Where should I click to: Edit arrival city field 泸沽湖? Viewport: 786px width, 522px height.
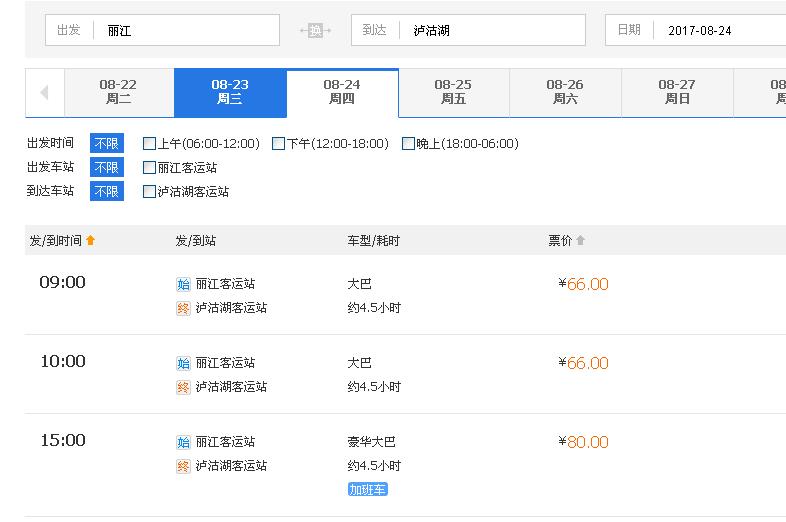[468, 31]
